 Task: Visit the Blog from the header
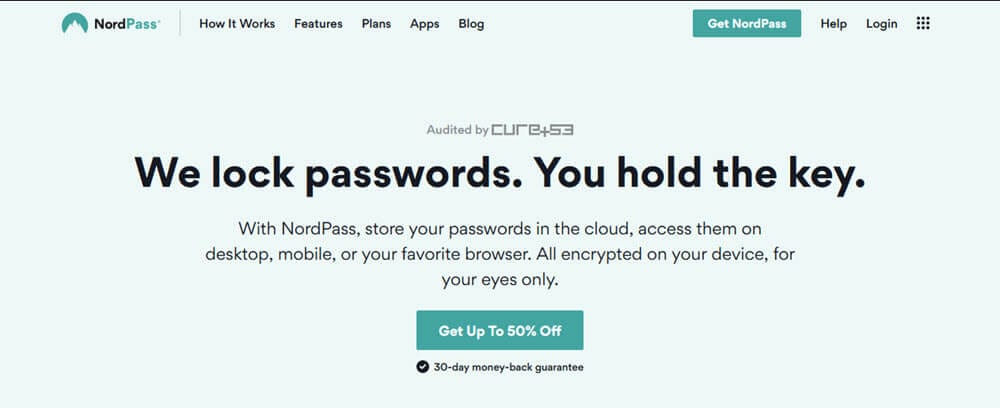471,24
